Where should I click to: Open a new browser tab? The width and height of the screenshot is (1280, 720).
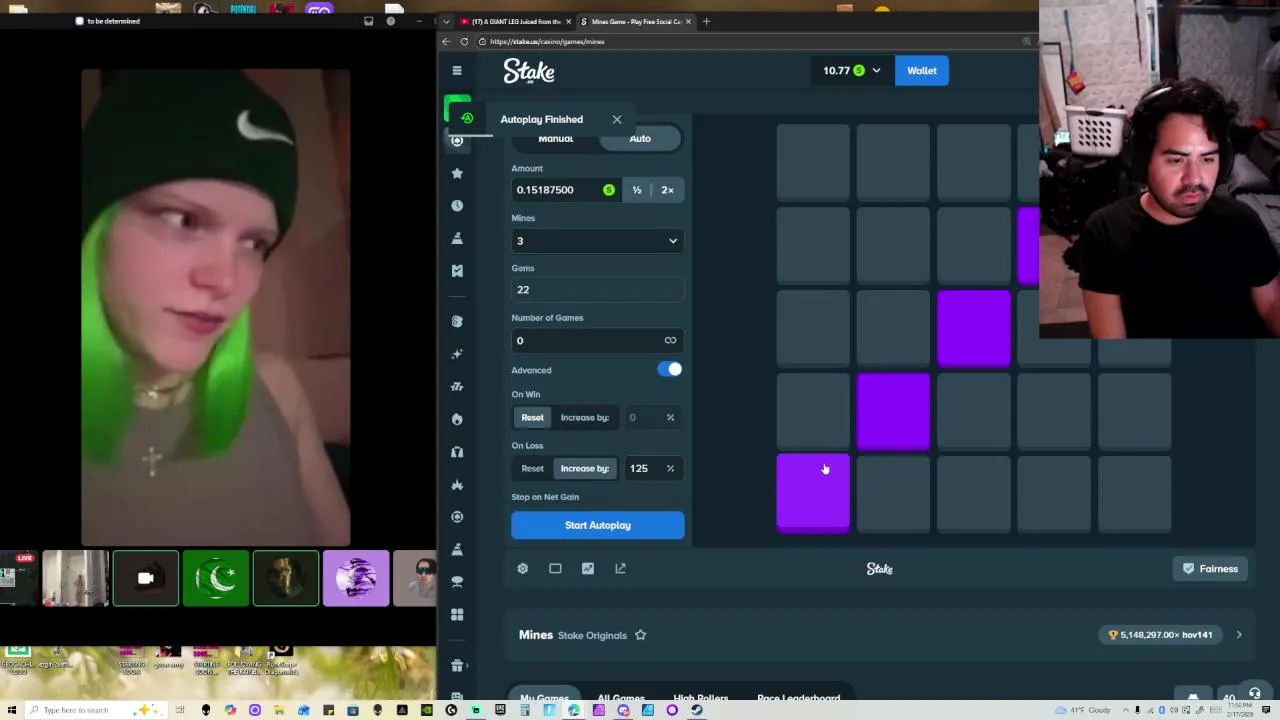pyautogui.click(x=706, y=21)
